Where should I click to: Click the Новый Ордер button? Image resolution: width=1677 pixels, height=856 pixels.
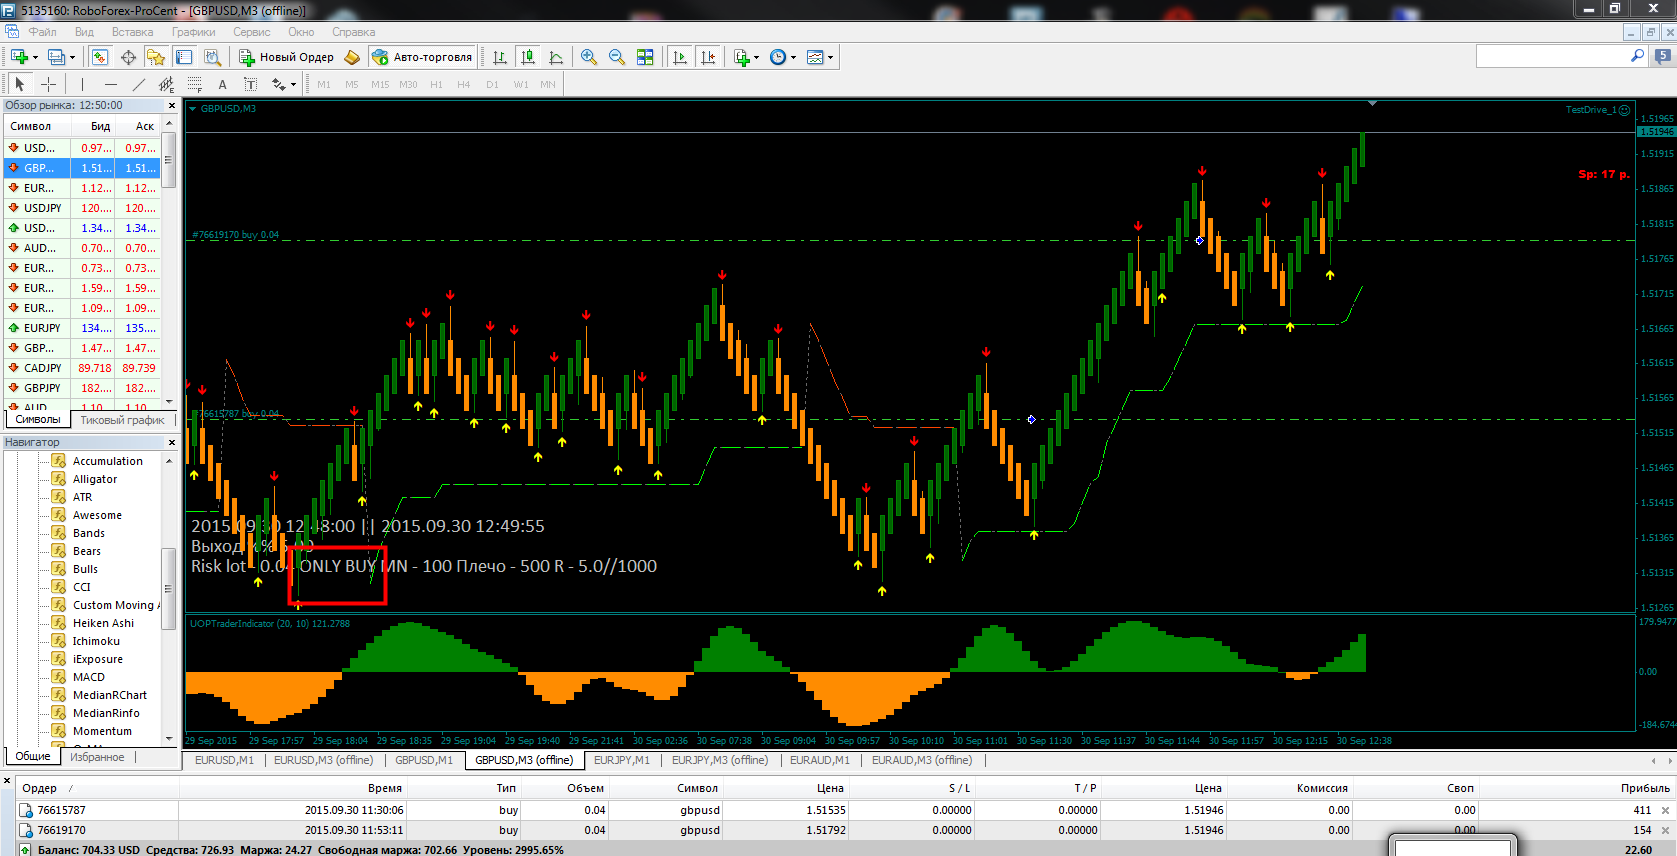[286, 57]
